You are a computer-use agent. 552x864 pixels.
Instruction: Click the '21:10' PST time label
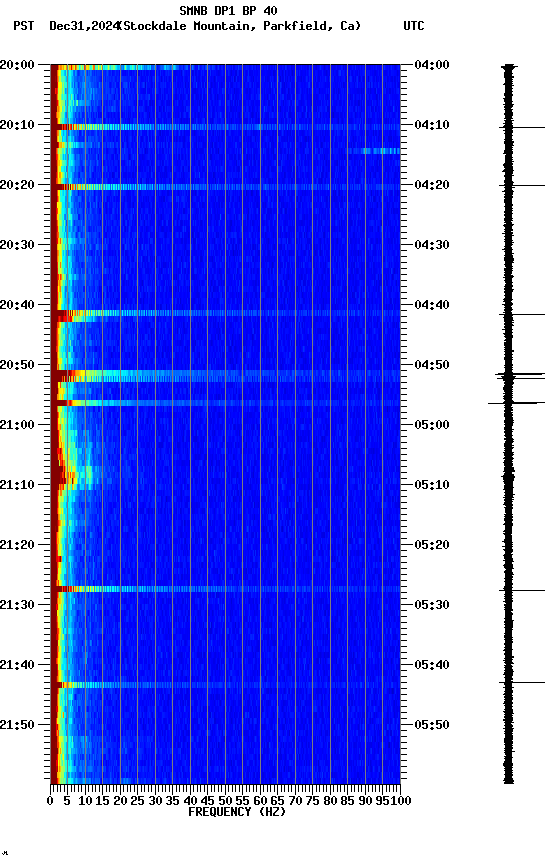click(x=17, y=485)
